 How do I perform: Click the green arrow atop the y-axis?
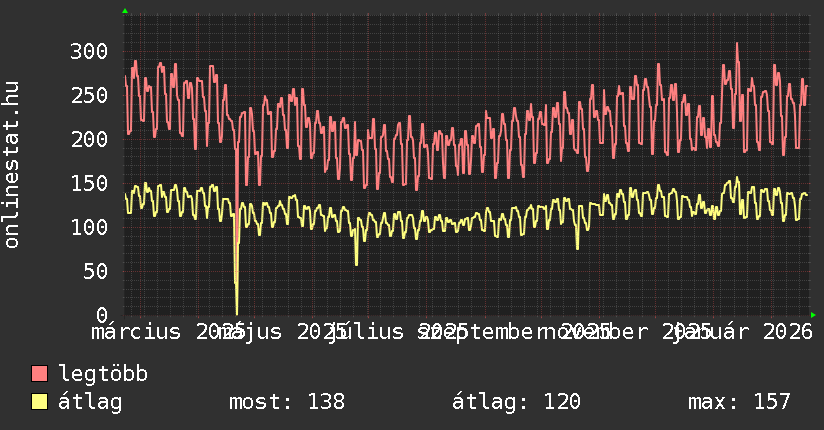pyautogui.click(x=125, y=11)
